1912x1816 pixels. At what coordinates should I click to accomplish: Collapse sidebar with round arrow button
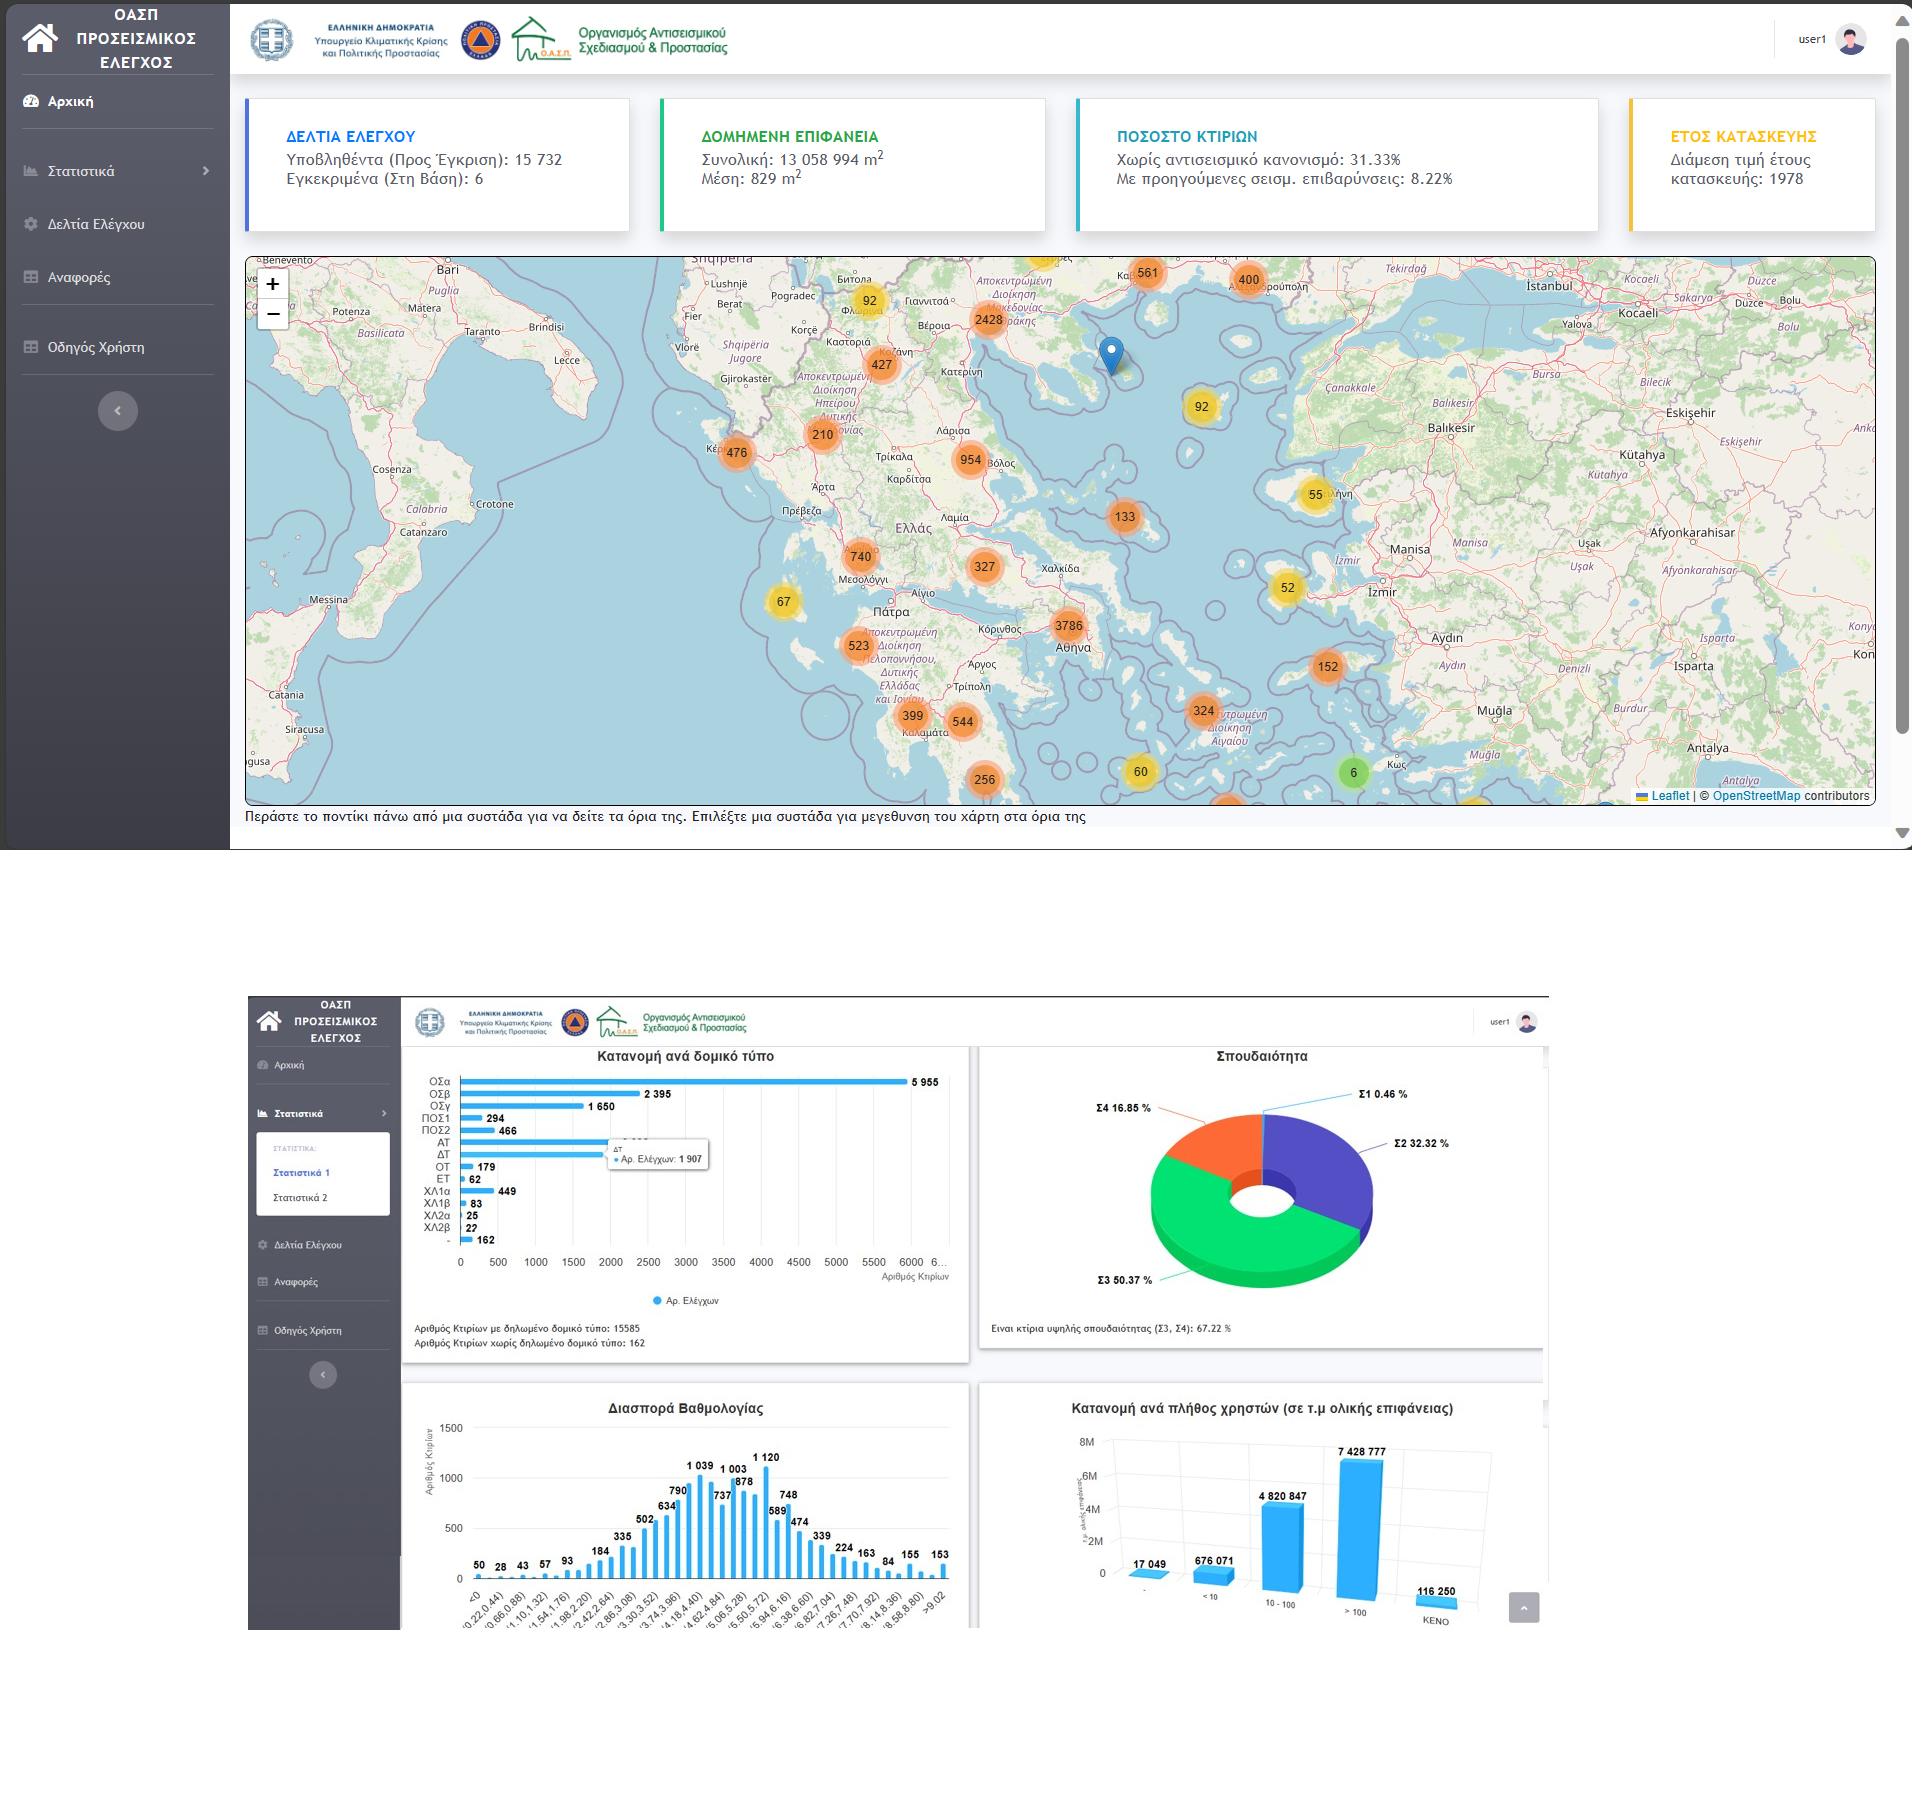tap(118, 411)
